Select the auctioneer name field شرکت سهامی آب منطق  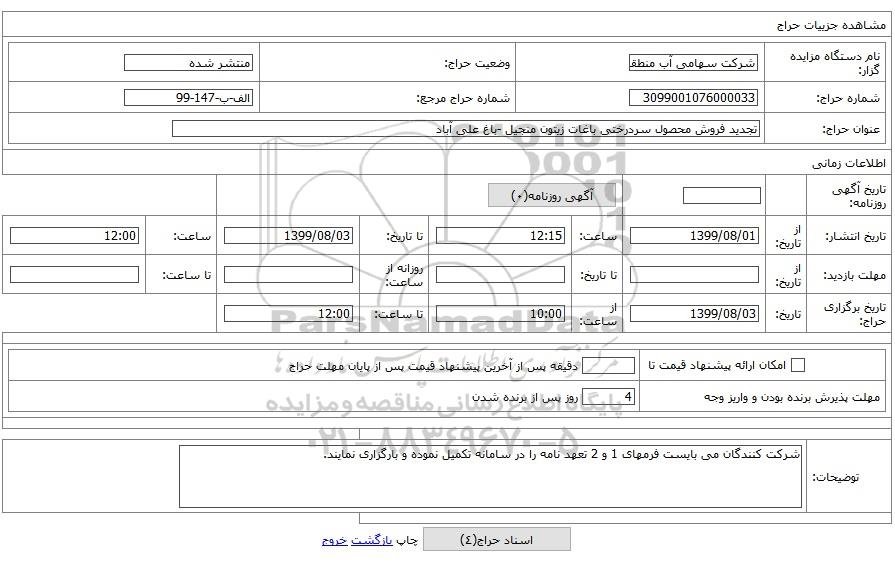click(x=693, y=63)
